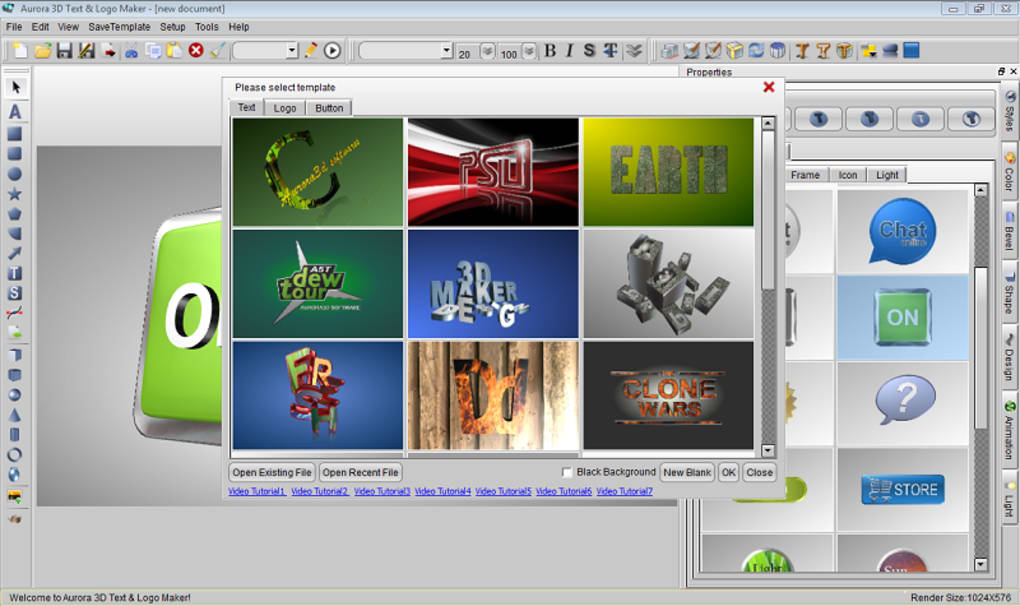The height and width of the screenshot is (606, 1020).
Task: Switch to the Logo template tab
Action: (x=284, y=107)
